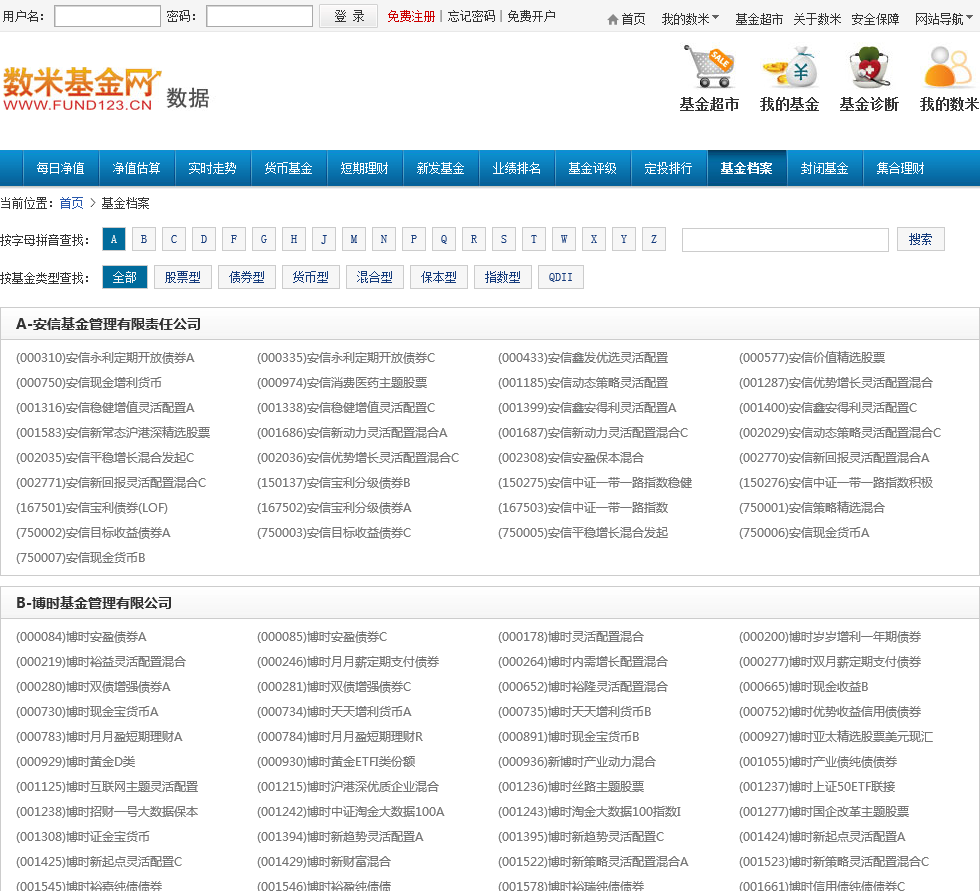Click the 登录 button

348,16
